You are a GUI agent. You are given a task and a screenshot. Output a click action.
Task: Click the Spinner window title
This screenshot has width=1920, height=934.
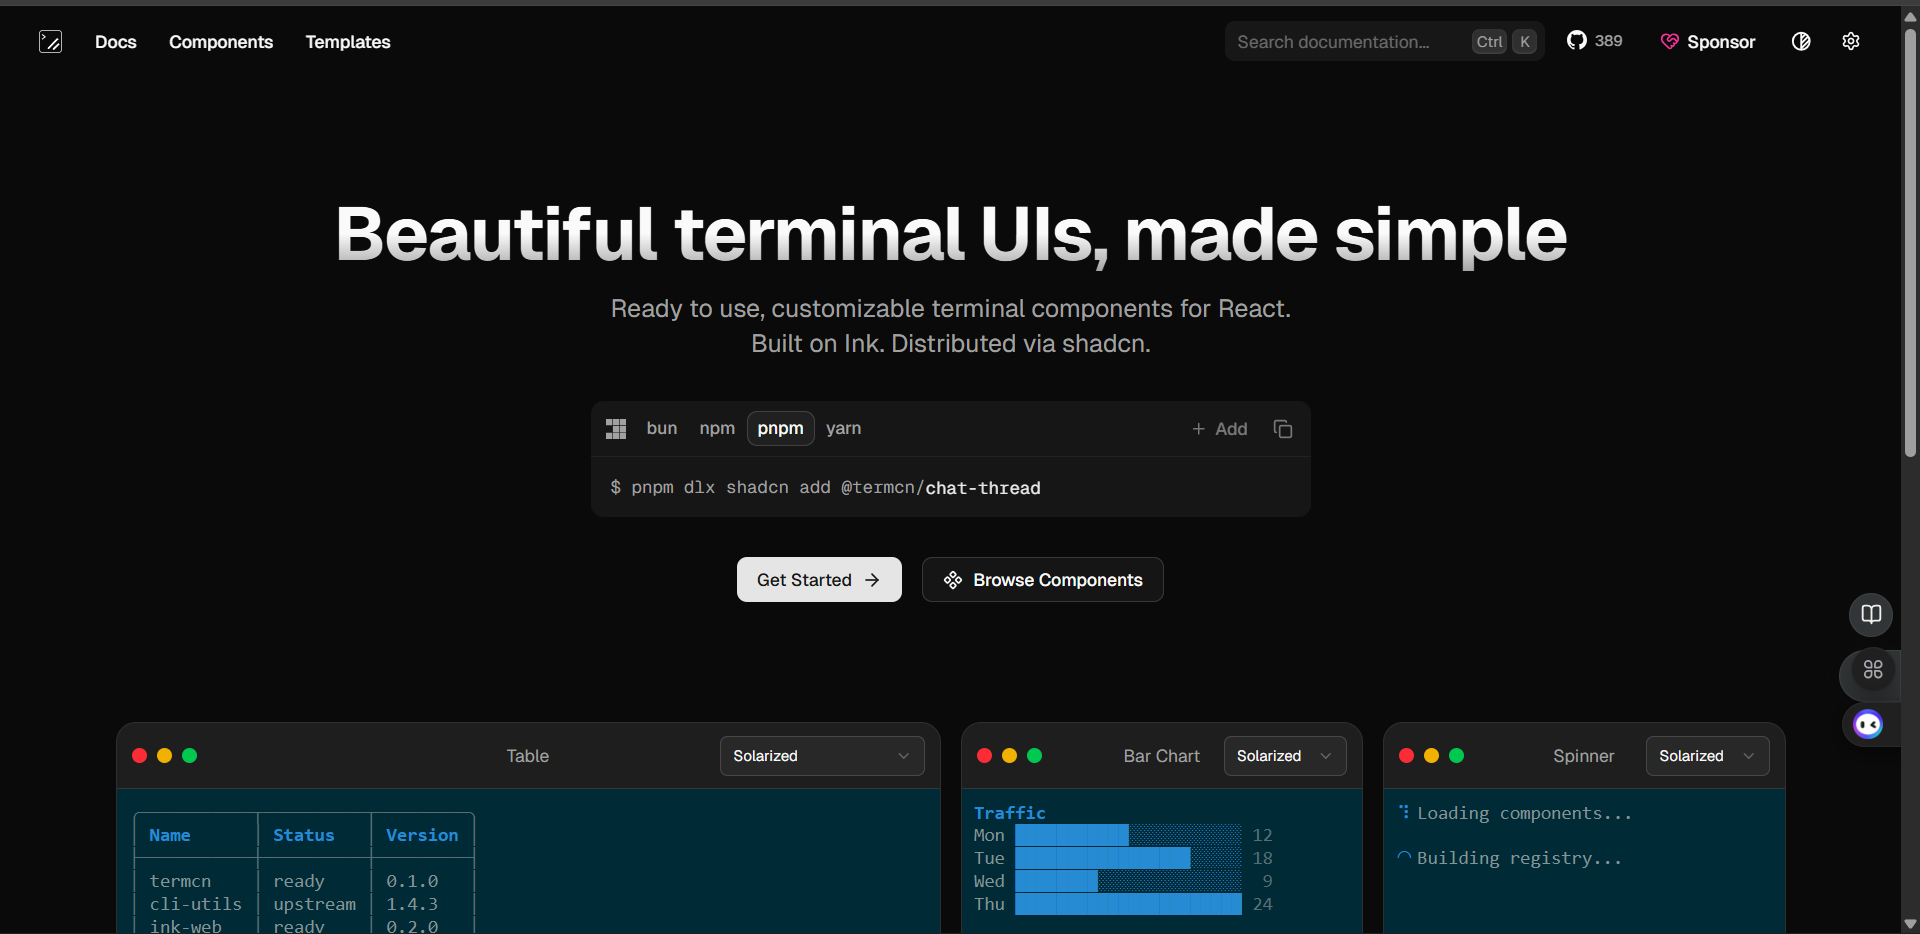pos(1583,756)
